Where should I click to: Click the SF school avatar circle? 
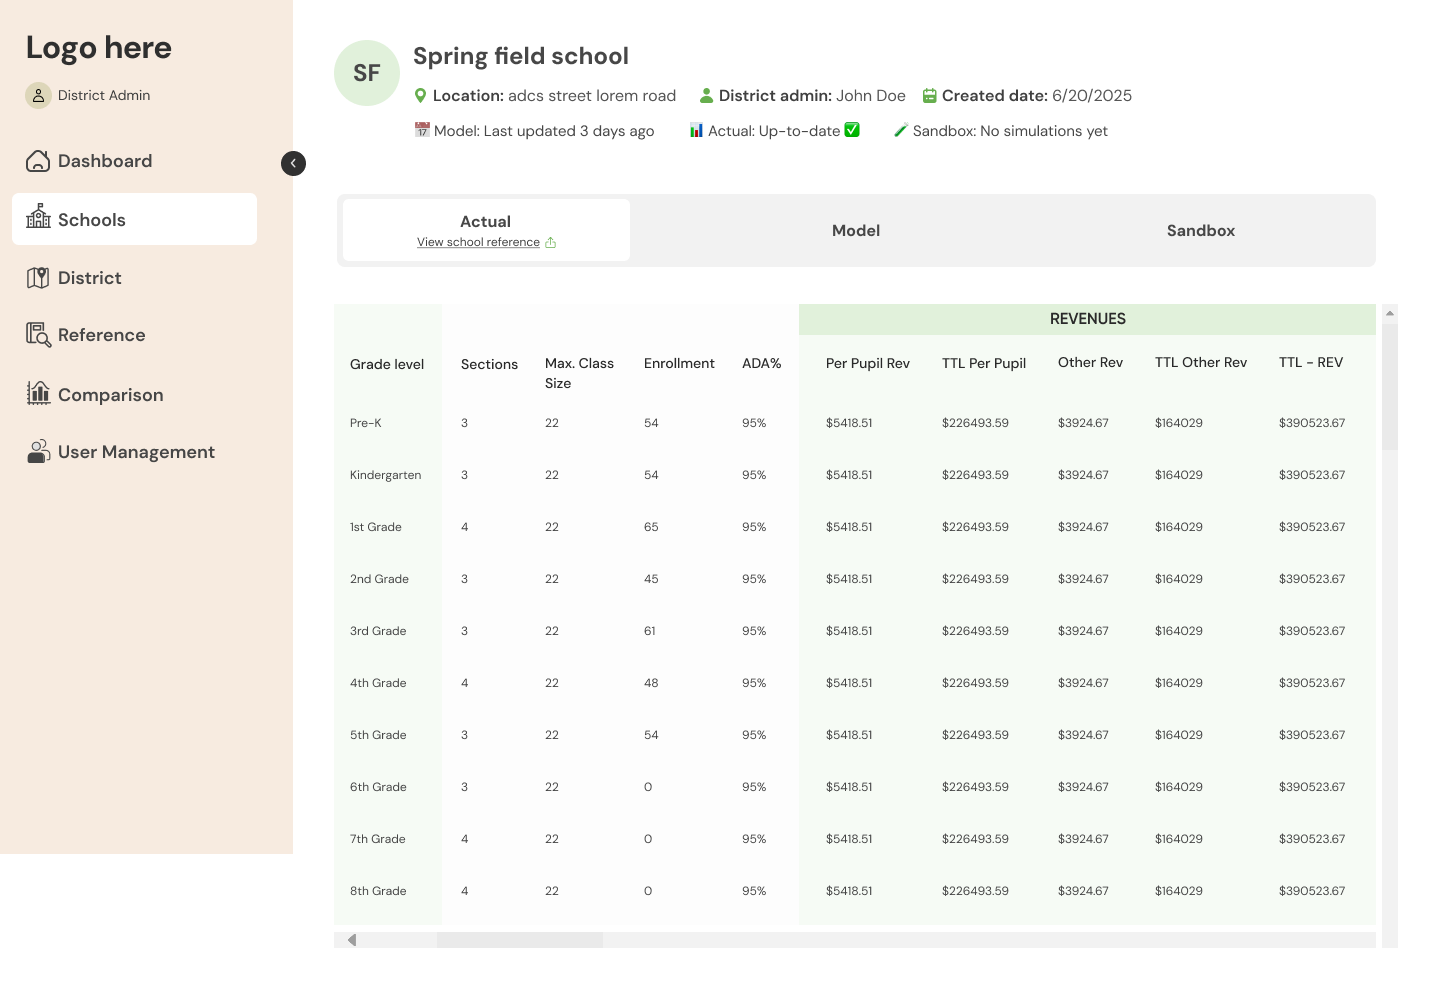(x=367, y=73)
